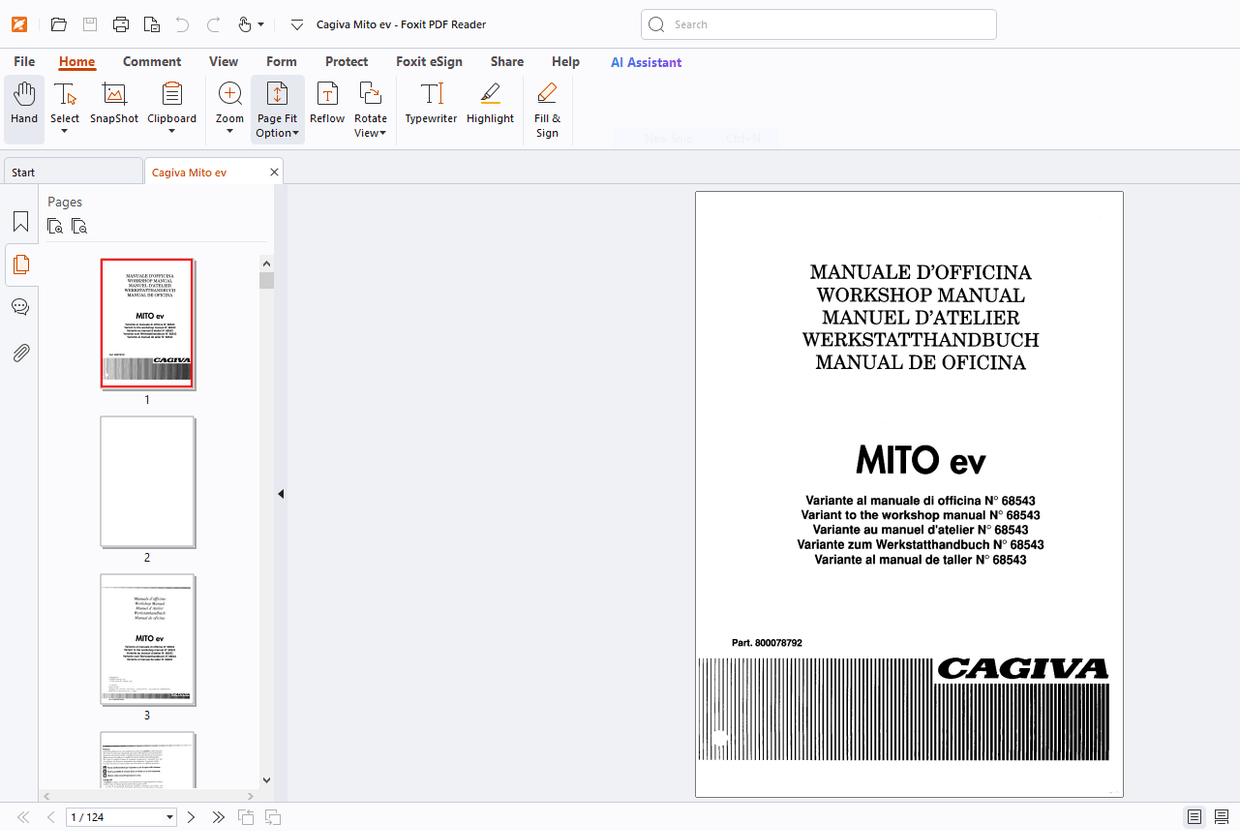
Task: Select the Hand tool
Action: [x=23, y=105]
